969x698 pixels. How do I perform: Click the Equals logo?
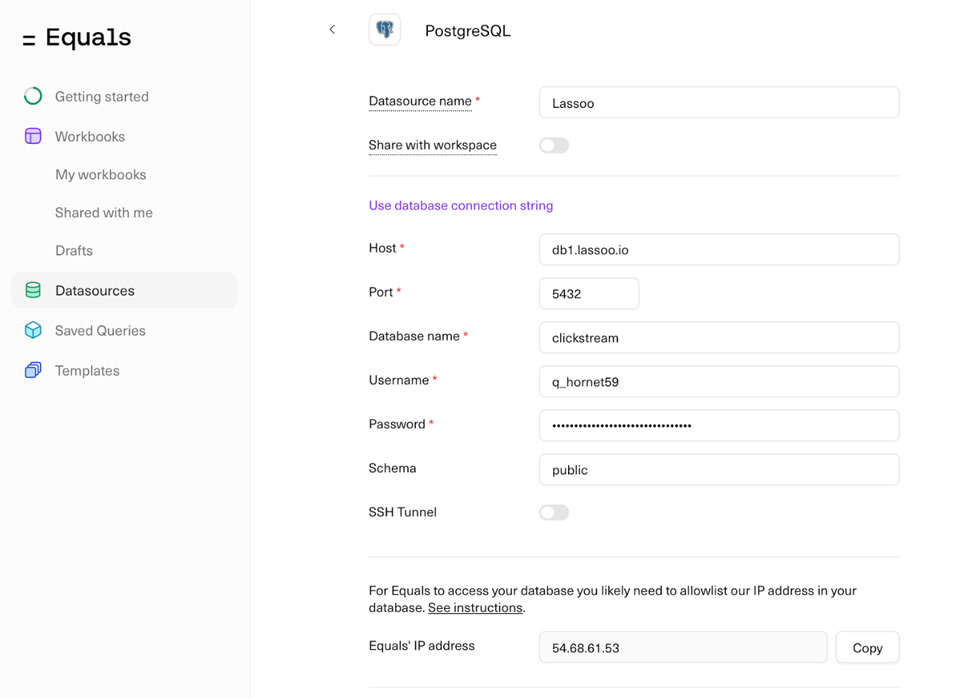pyautogui.click(x=77, y=38)
